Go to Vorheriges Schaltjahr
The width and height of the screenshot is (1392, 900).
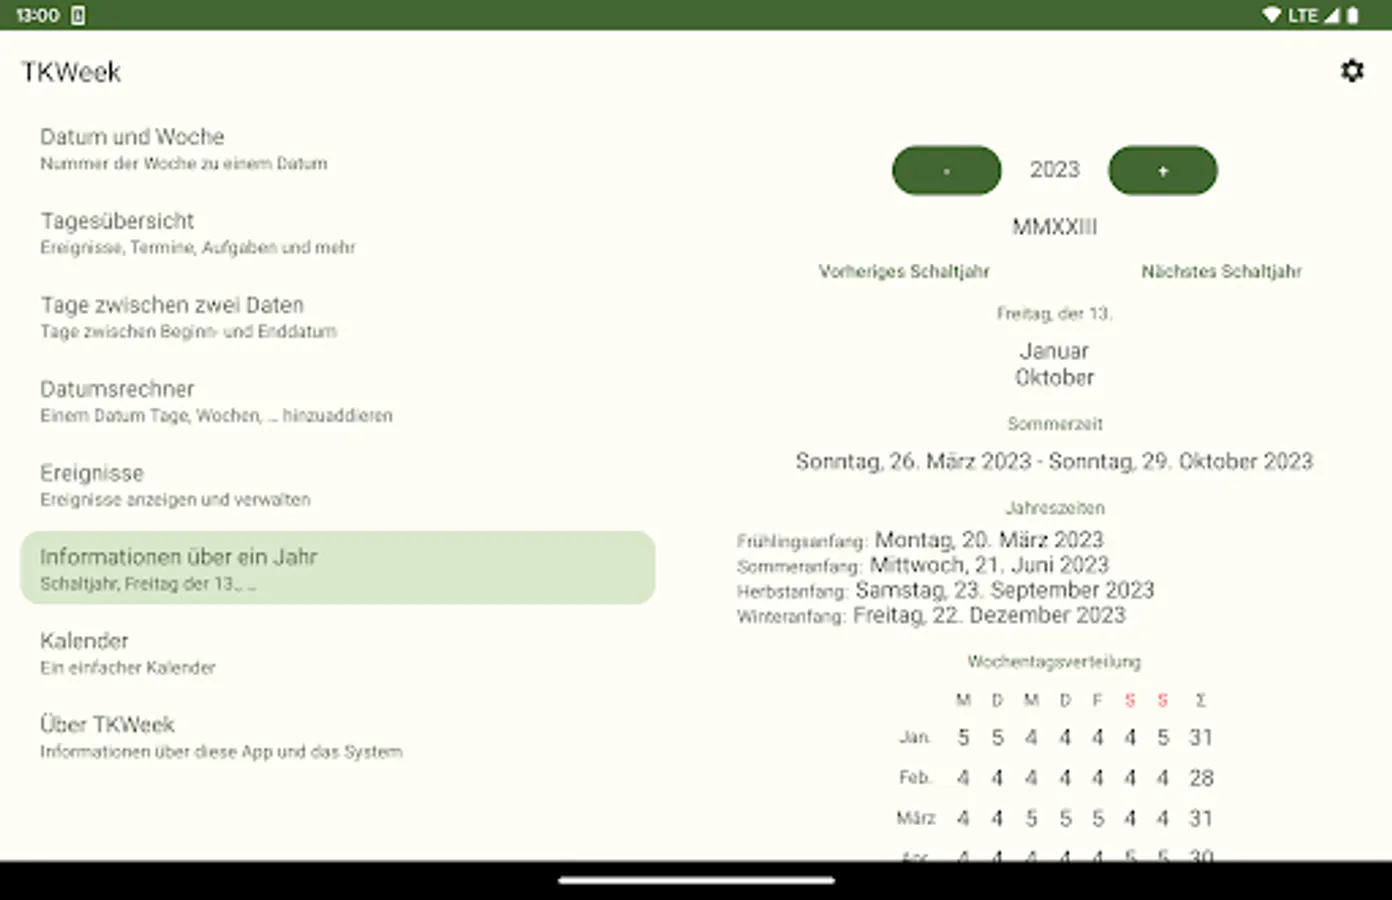(x=904, y=271)
